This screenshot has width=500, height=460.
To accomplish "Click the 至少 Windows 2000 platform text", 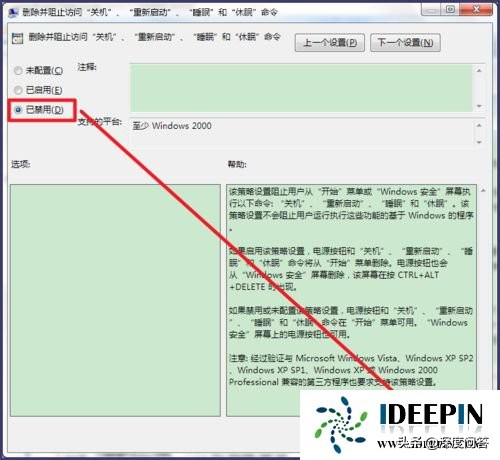I will pyautogui.click(x=172, y=126).
